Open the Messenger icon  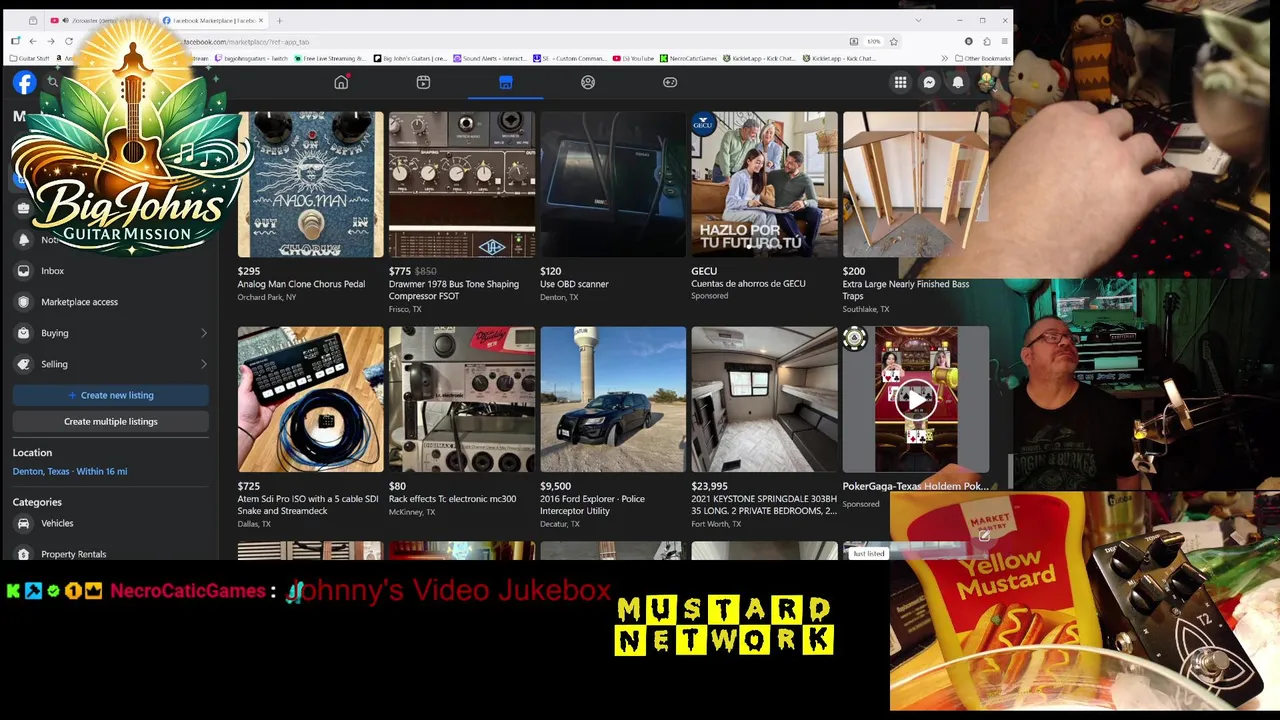tap(929, 83)
